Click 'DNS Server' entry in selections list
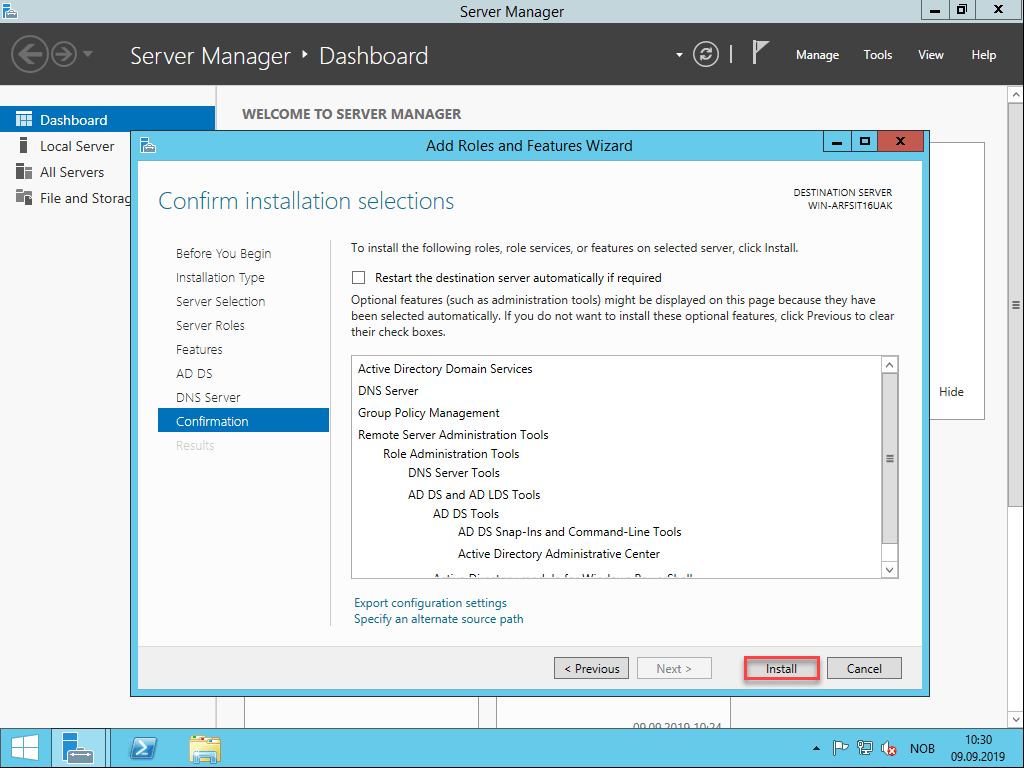 [388, 391]
